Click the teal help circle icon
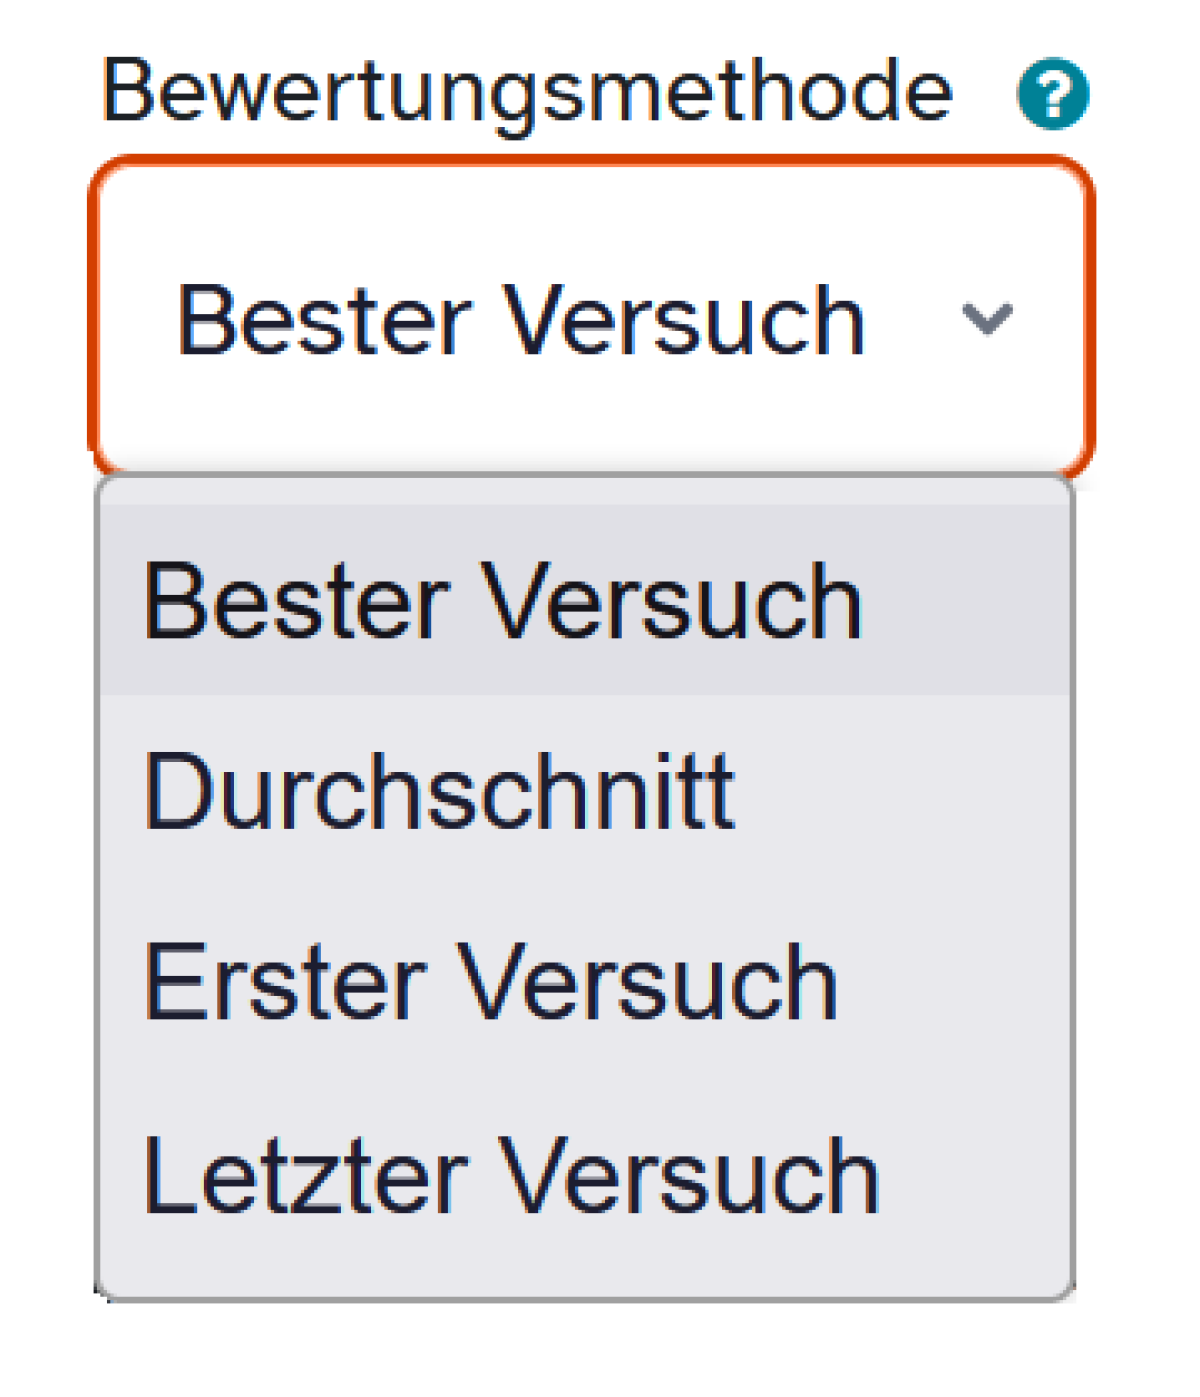 (1052, 95)
